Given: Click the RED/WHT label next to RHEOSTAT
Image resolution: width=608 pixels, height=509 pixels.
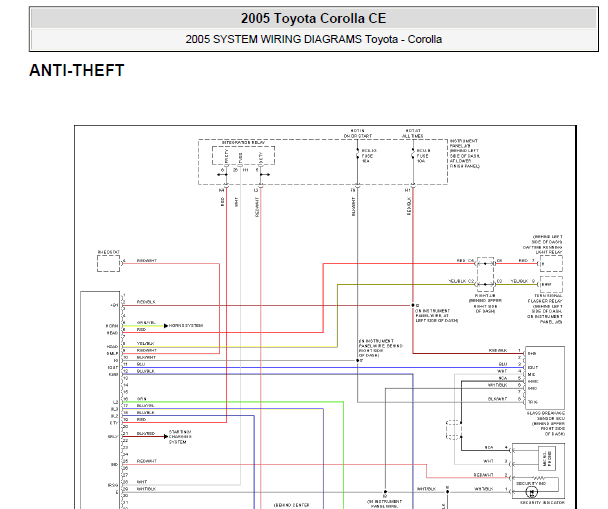Looking at the screenshot, I should pos(147,261).
